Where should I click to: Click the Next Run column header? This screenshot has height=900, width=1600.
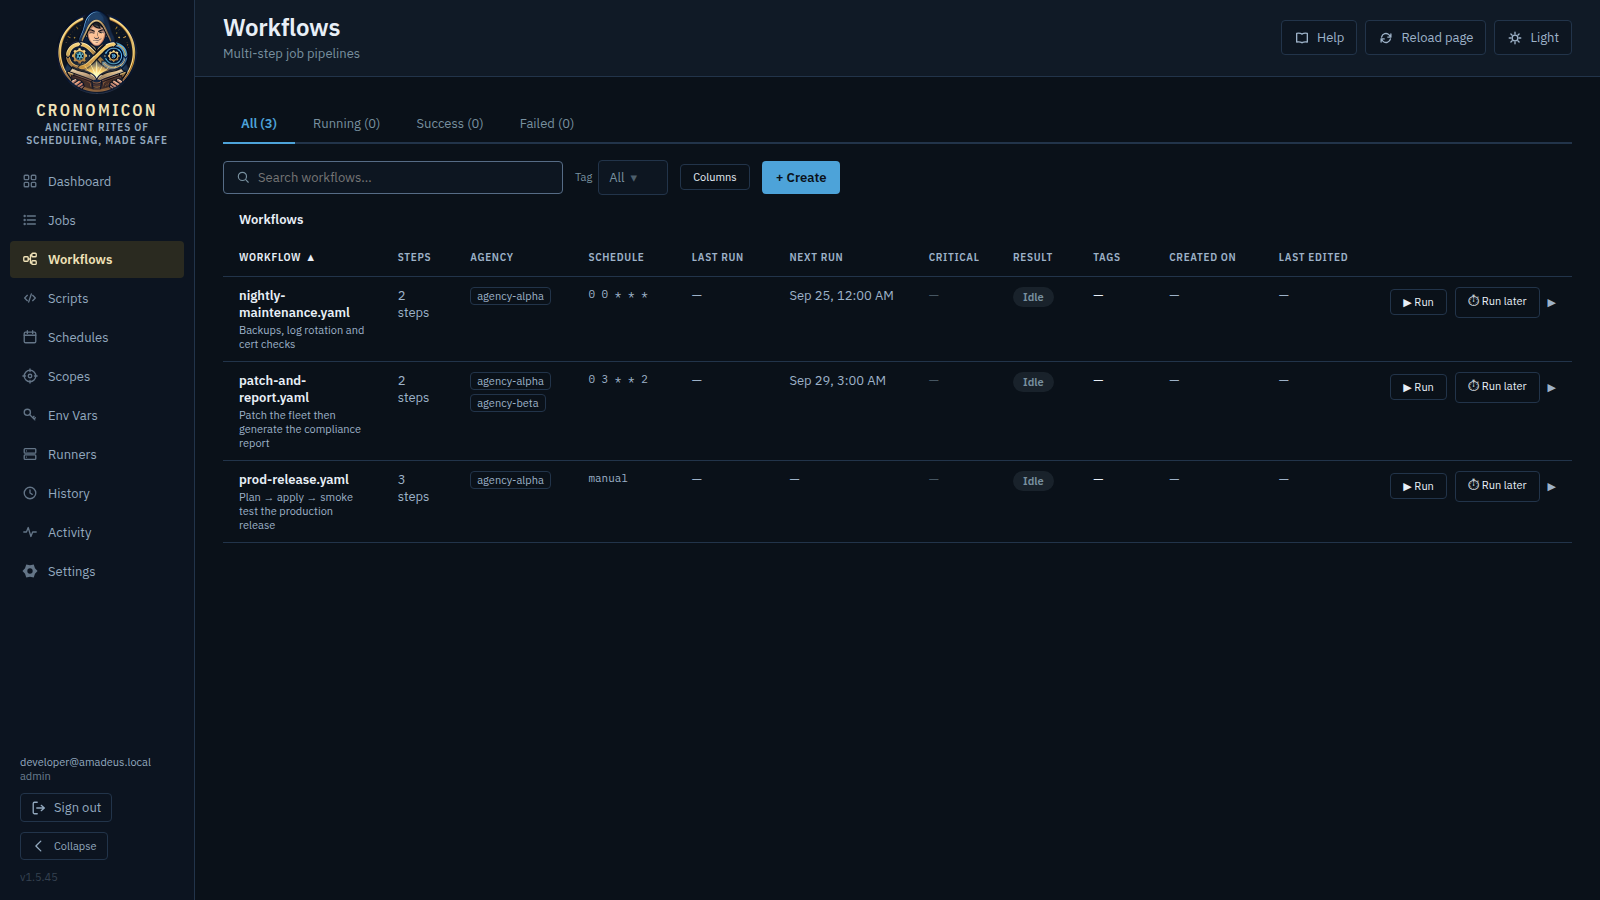point(816,257)
